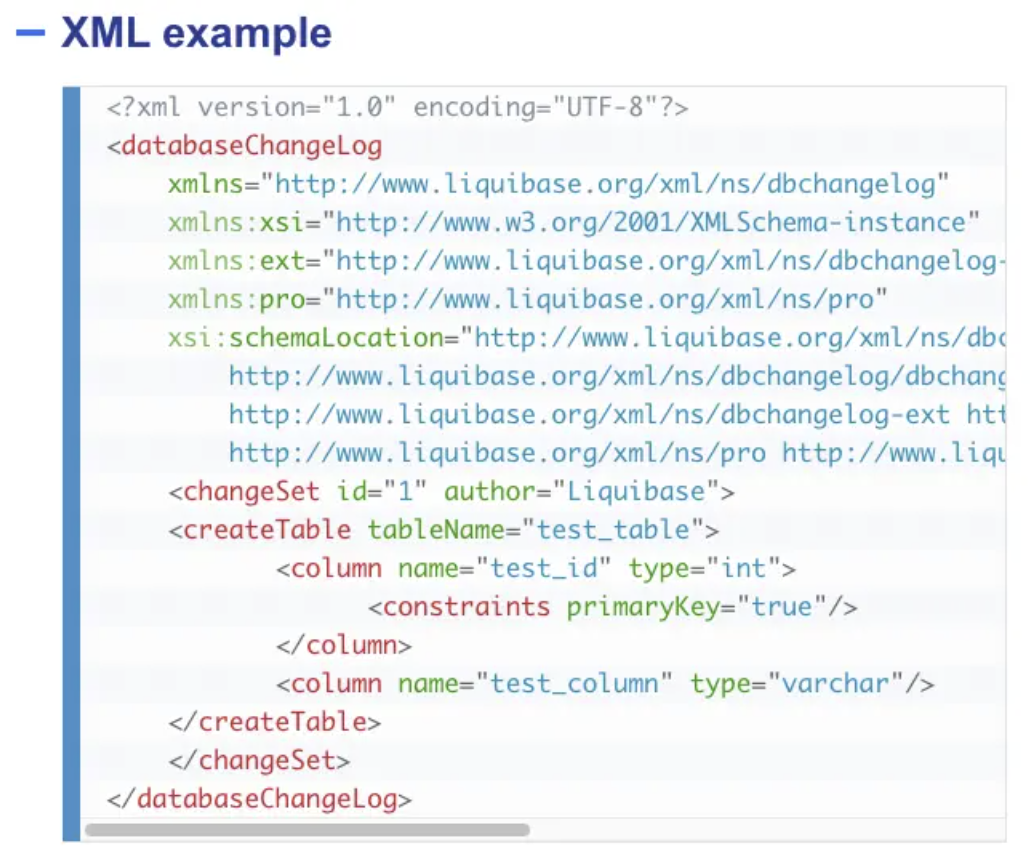Click the xmlns dbchangelog URL line
This screenshot has width=1030, height=856.
point(559,184)
